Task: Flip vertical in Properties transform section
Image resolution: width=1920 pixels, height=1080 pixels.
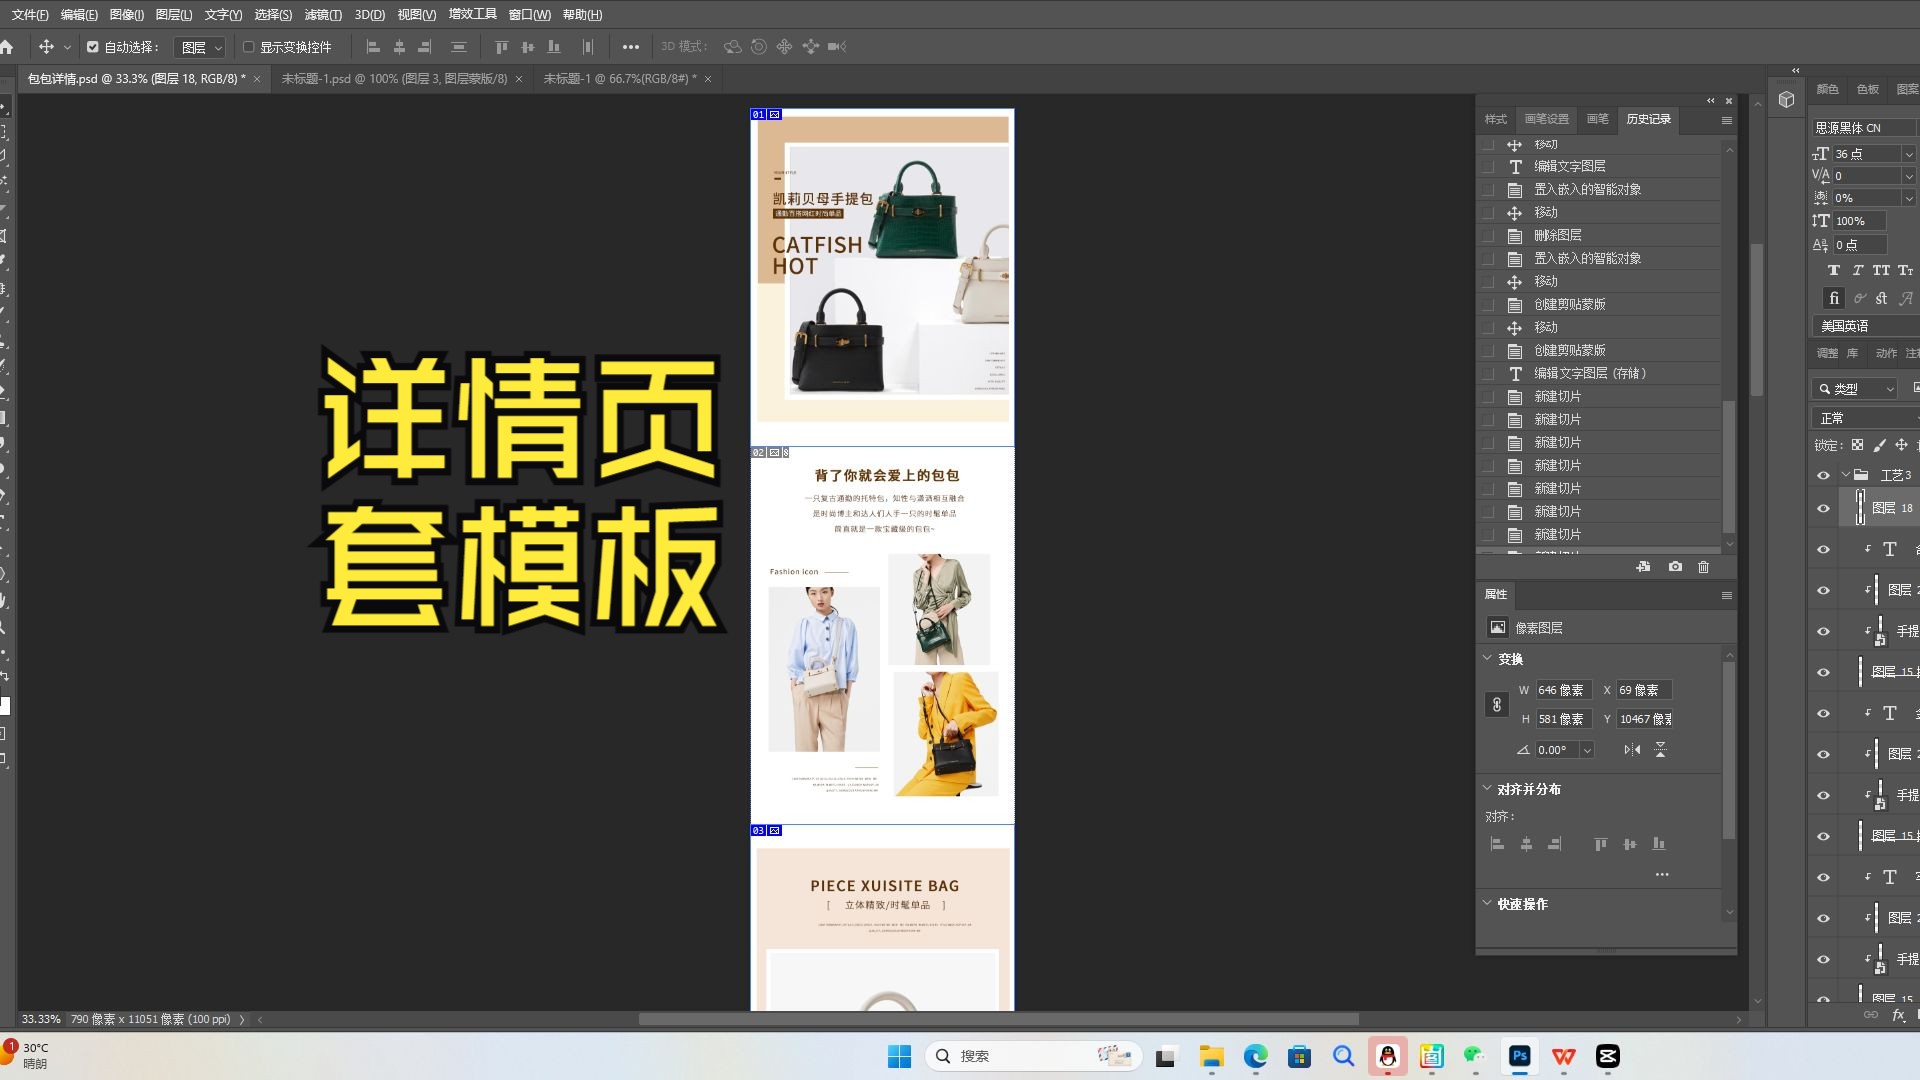Action: pos(1661,750)
